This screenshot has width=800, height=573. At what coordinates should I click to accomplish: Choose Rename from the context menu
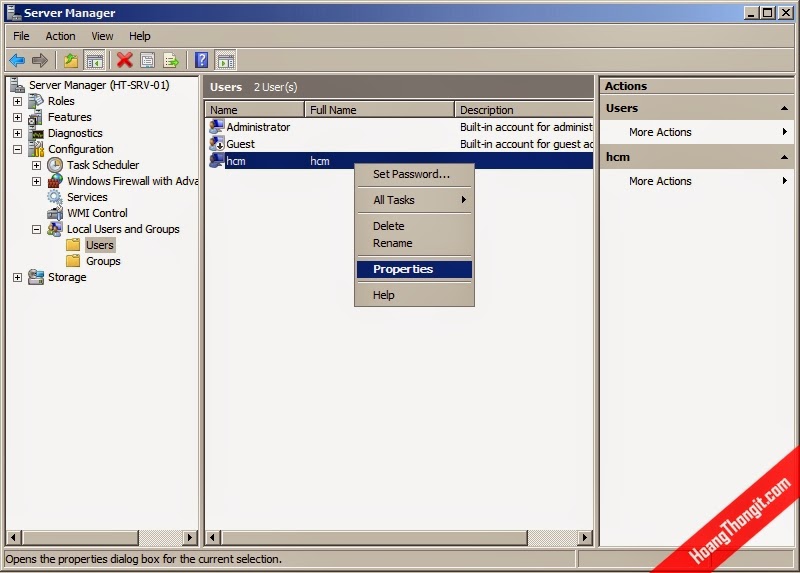point(414,243)
